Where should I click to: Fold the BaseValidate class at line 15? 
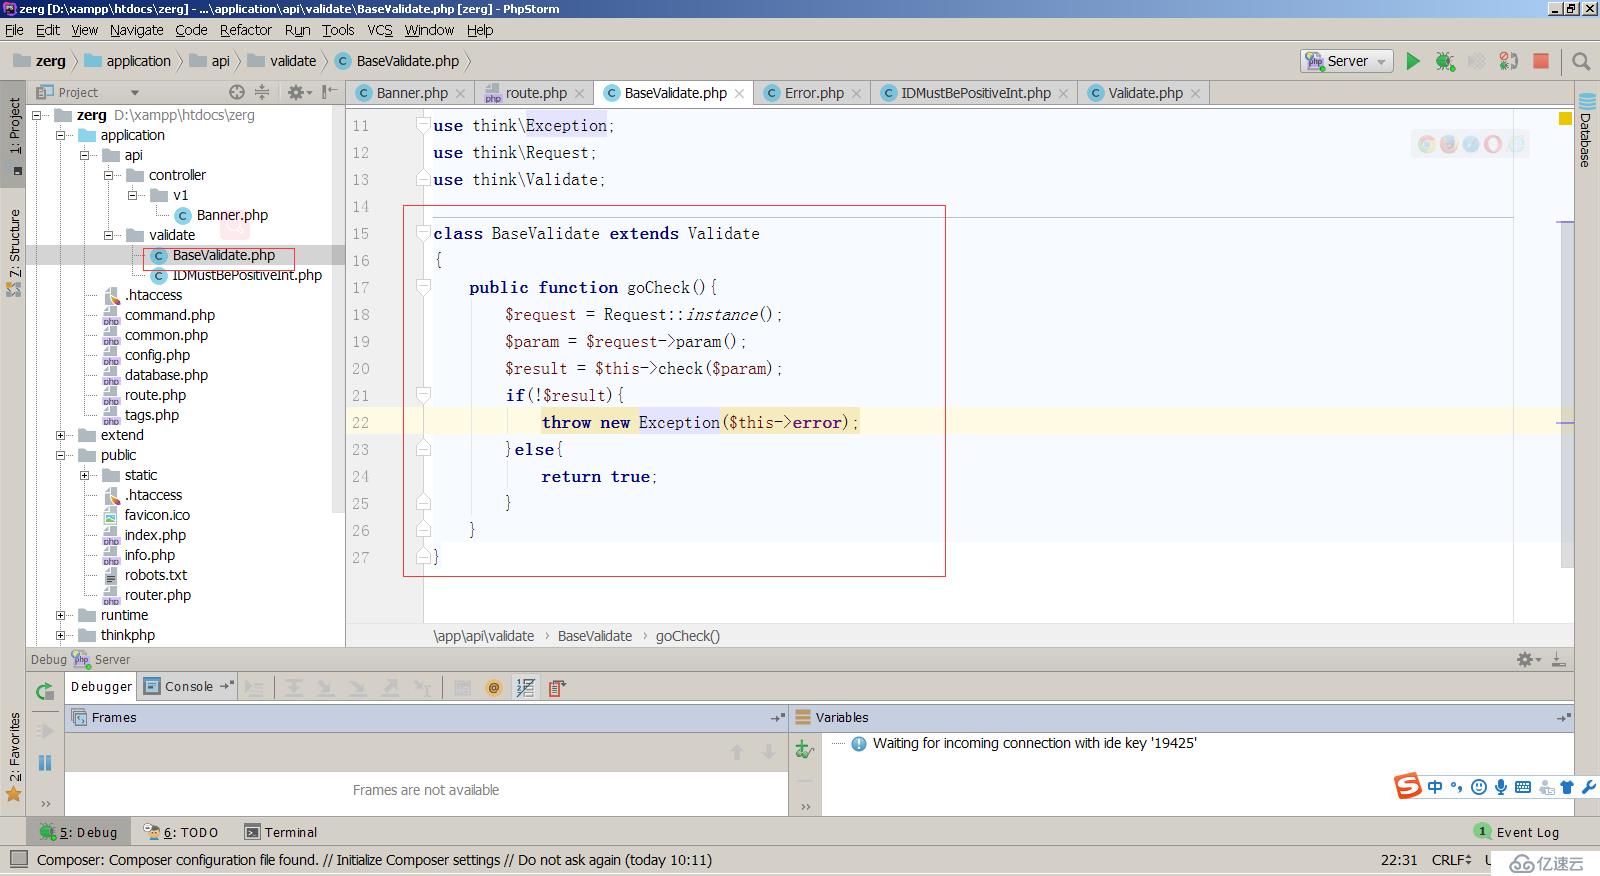click(x=423, y=233)
